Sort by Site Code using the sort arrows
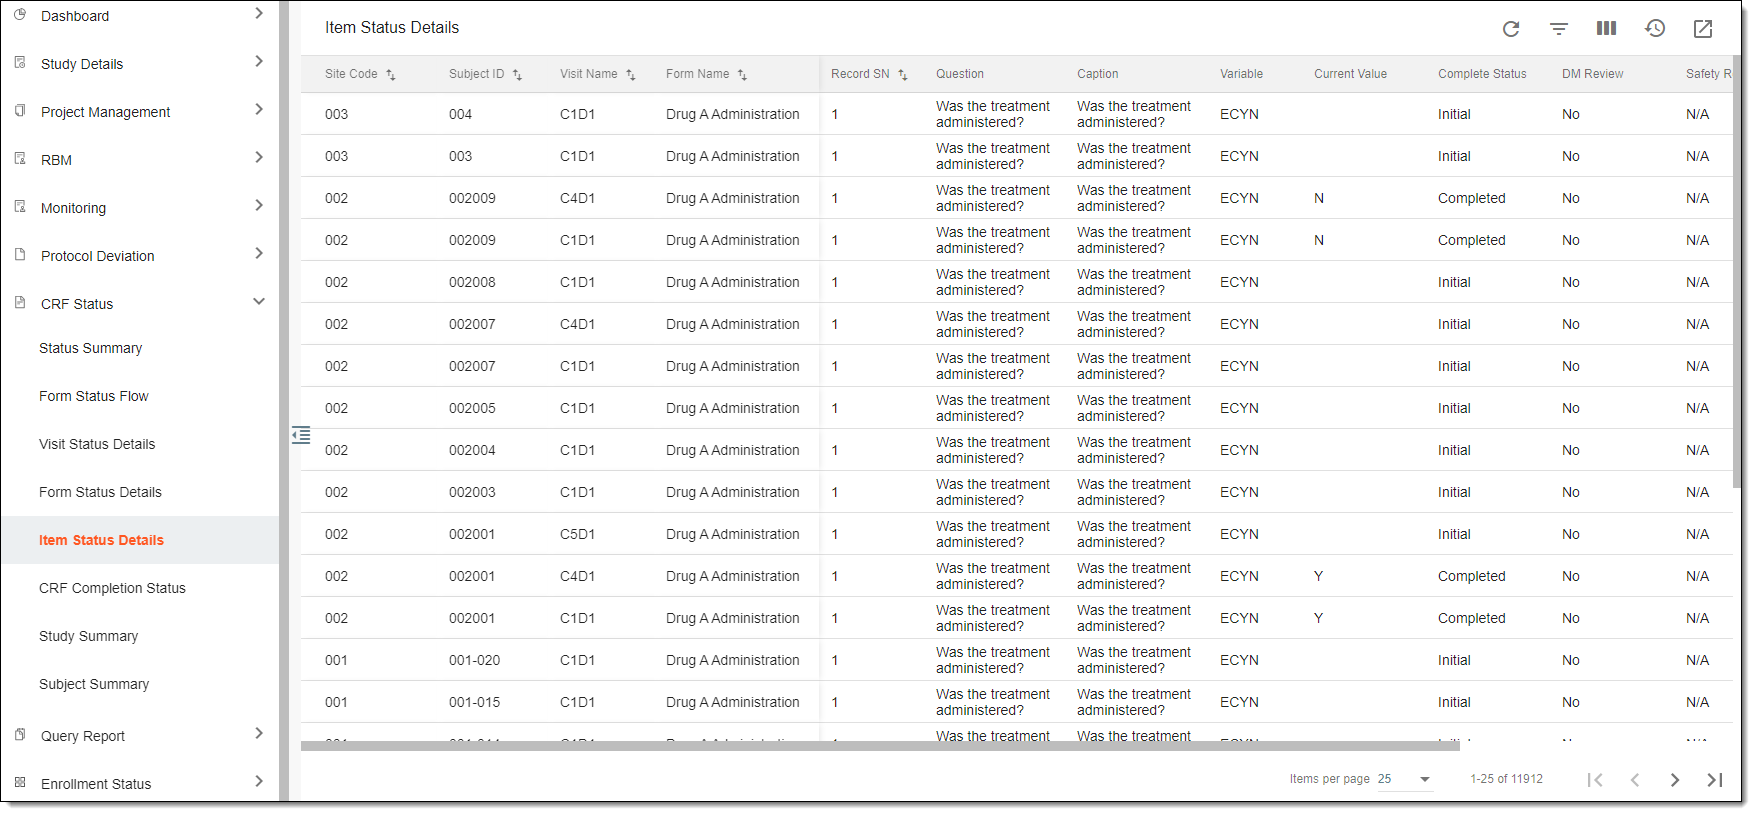The width and height of the screenshot is (1754, 814). point(391,75)
